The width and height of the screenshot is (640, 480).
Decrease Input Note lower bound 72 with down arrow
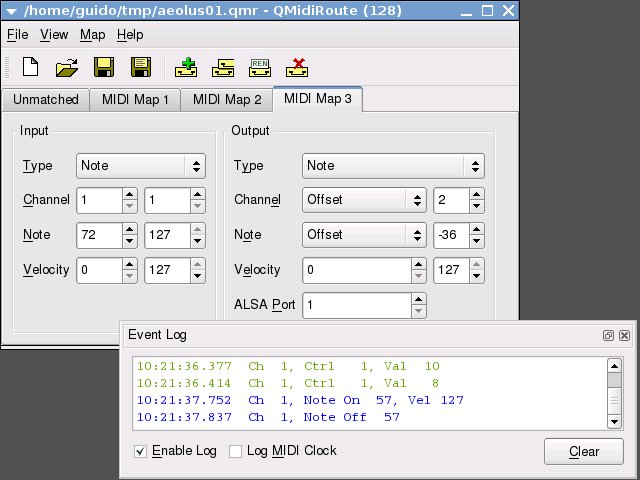coord(130,241)
